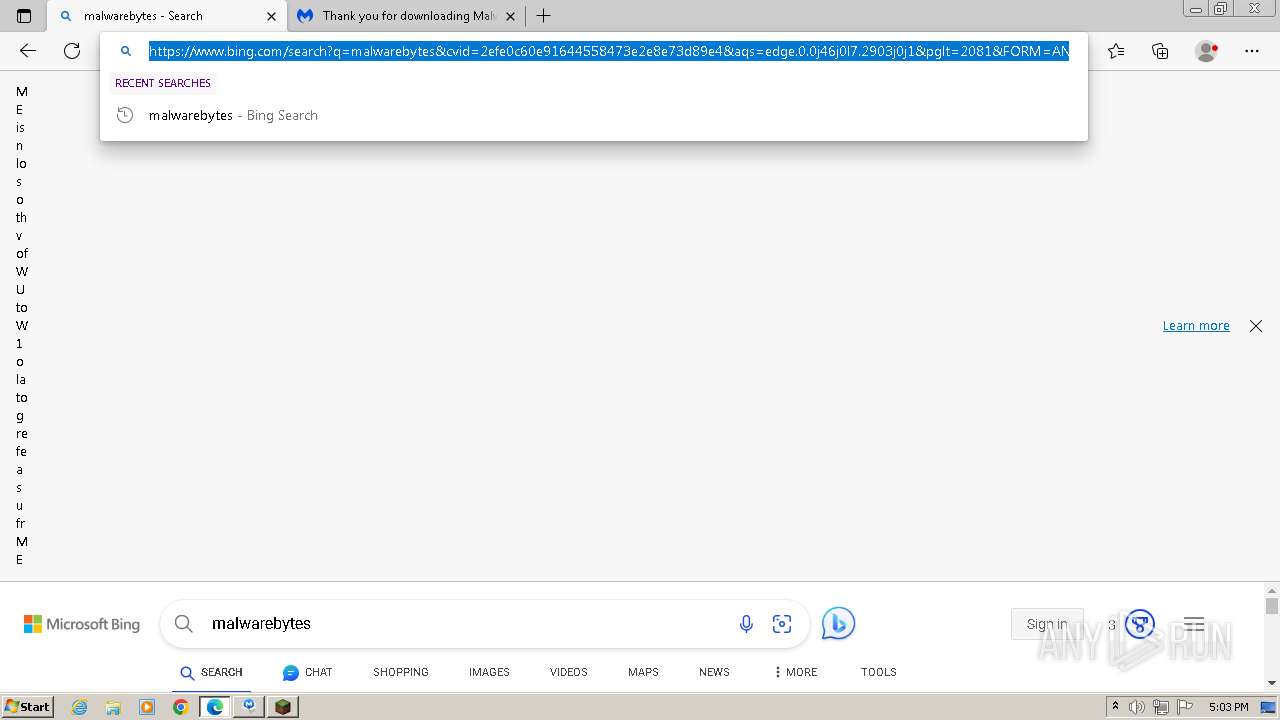Open the network tray icon

[1161, 707]
